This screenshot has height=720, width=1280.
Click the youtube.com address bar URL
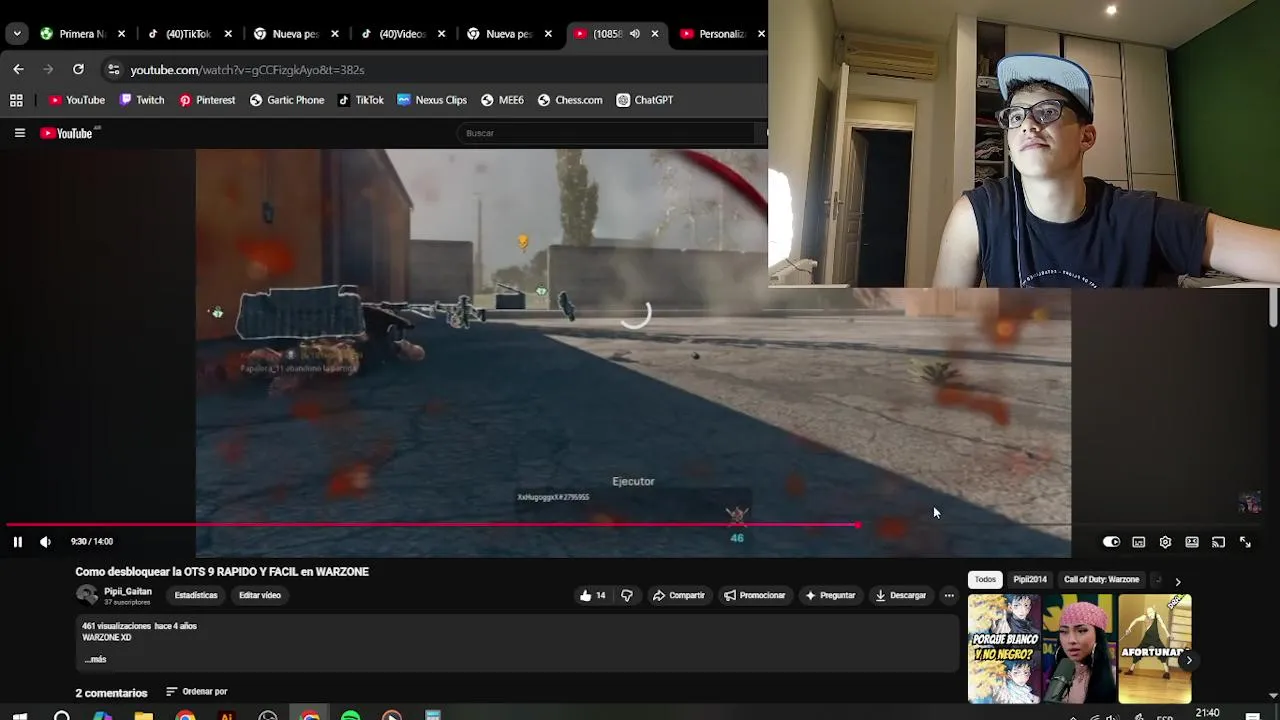click(247, 70)
